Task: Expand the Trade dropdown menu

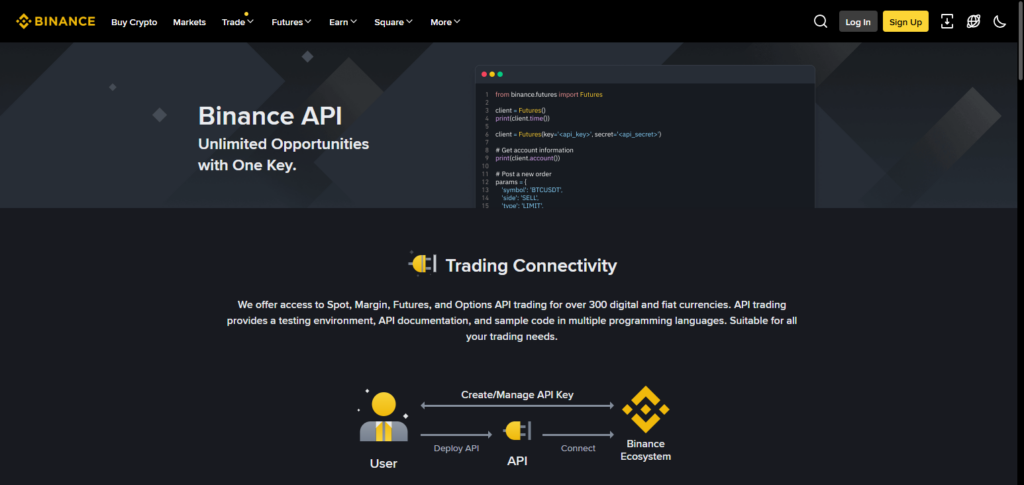Action: (x=238, y=22)
